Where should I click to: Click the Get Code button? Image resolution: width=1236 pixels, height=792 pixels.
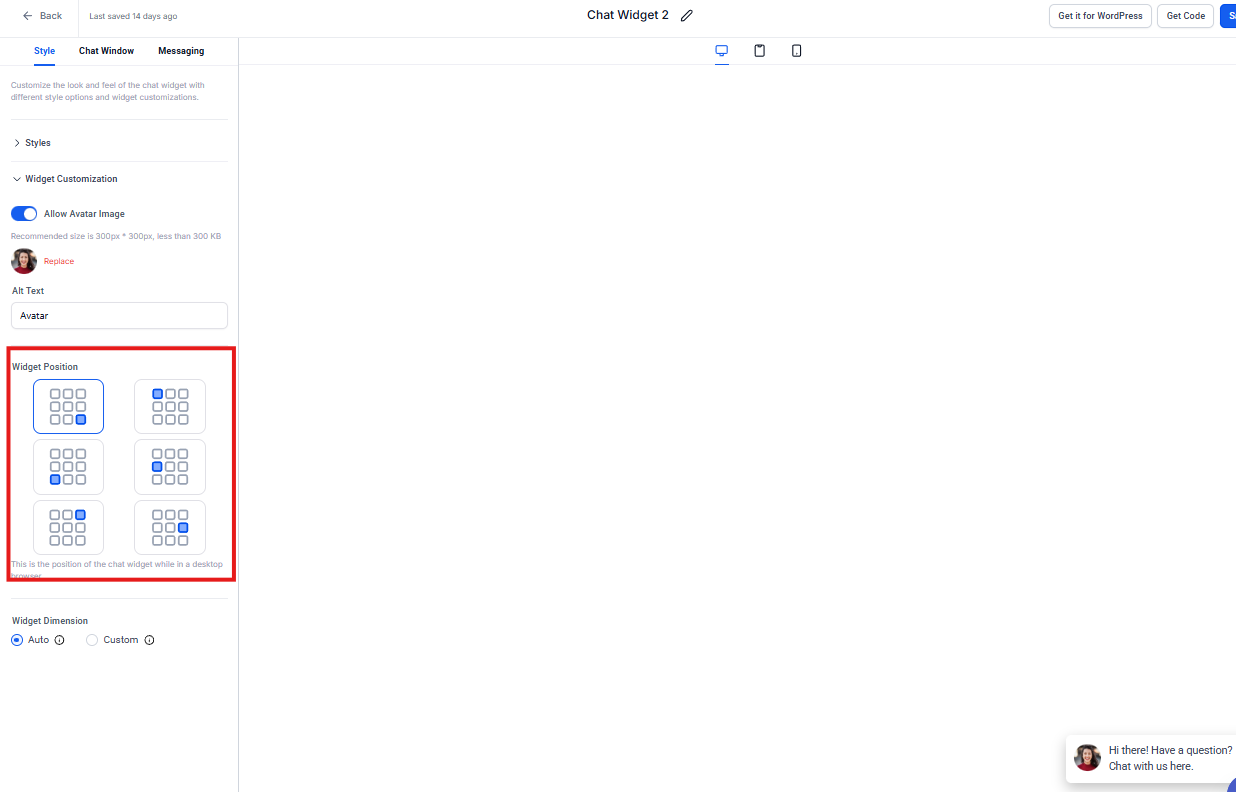tap(1185, 16)
